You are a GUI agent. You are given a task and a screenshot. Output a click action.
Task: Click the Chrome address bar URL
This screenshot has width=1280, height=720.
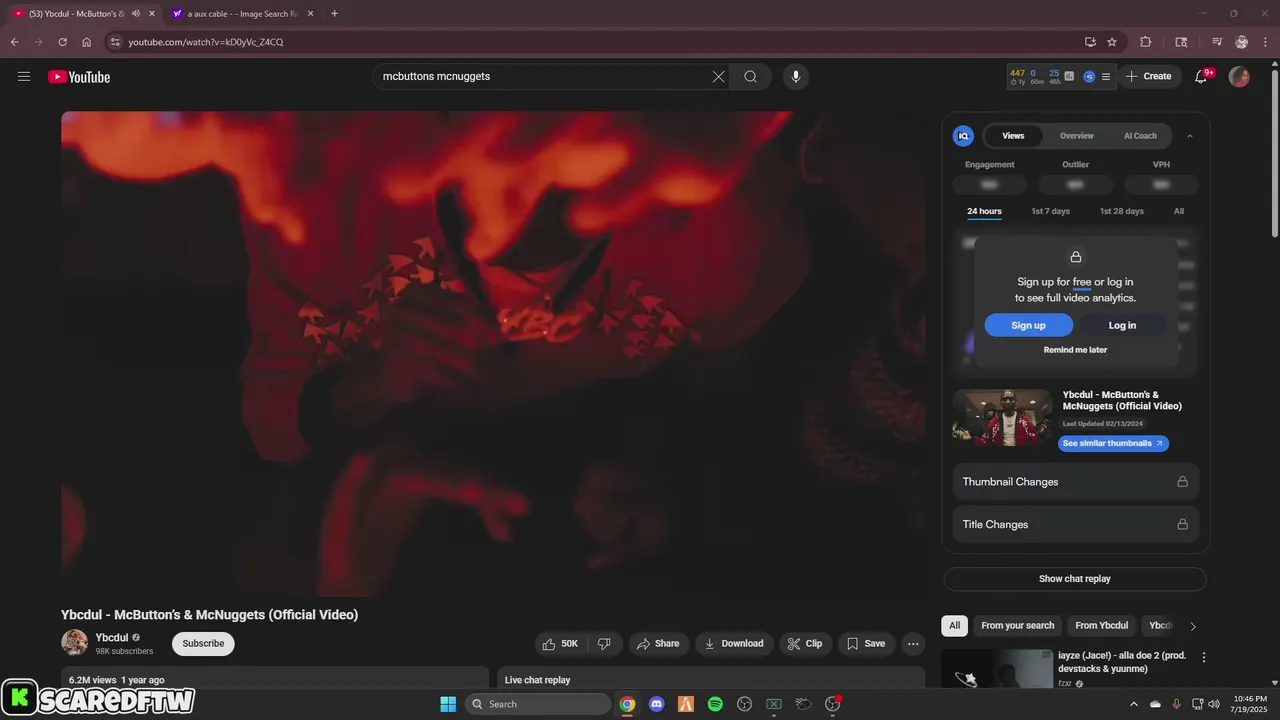[205, 42]
